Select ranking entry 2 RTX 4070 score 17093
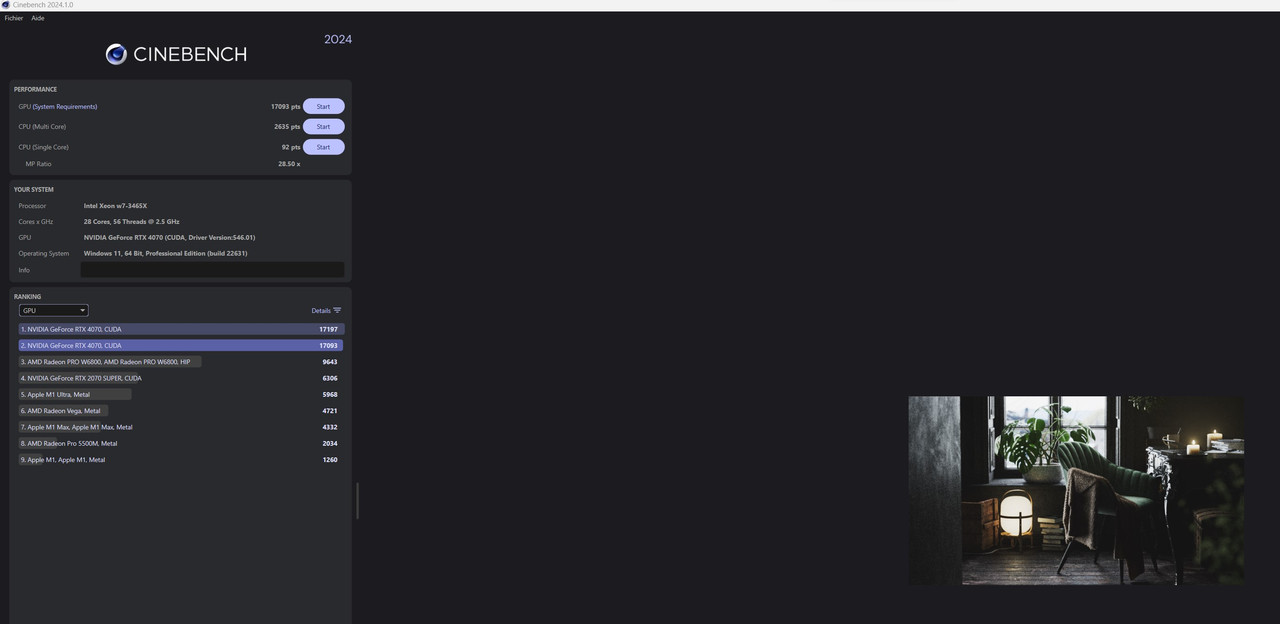Screen dimensions: 1280x624 (181, 345)
